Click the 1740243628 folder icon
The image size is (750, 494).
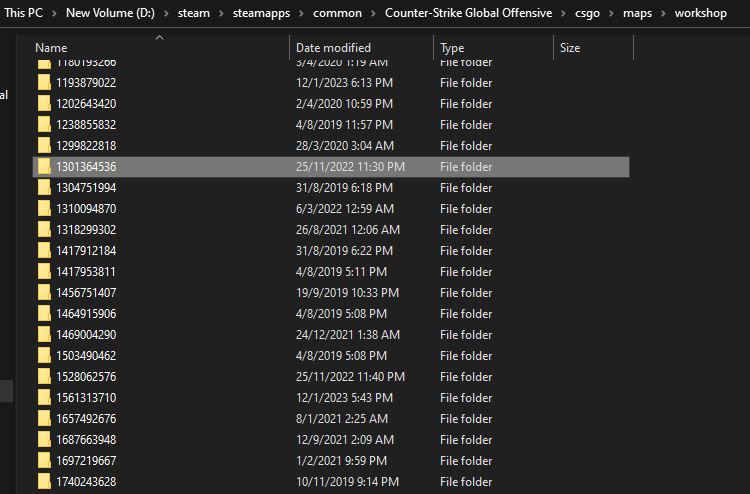pyautogui.click(x=44, y=482)
